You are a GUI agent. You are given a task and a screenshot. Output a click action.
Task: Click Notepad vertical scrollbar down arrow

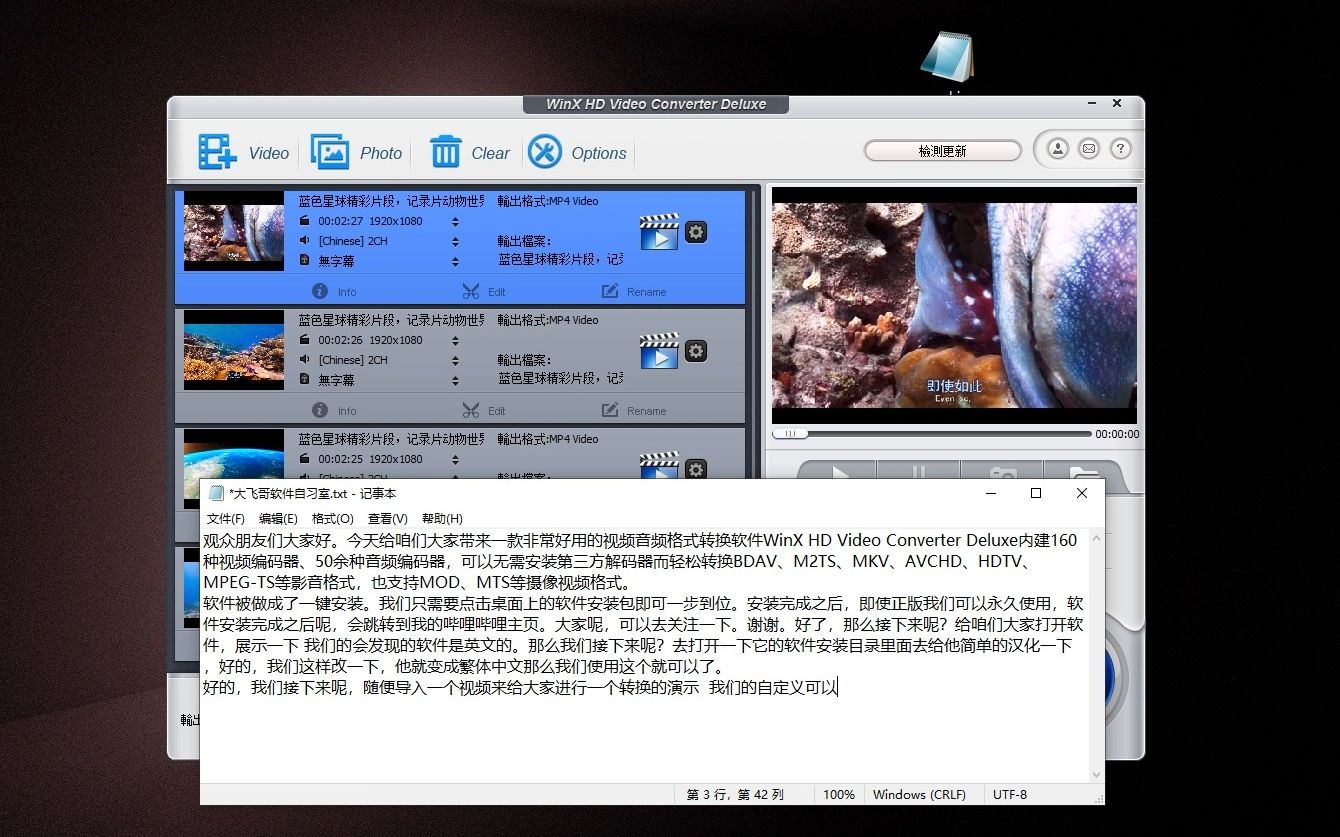coord(1097,774)
